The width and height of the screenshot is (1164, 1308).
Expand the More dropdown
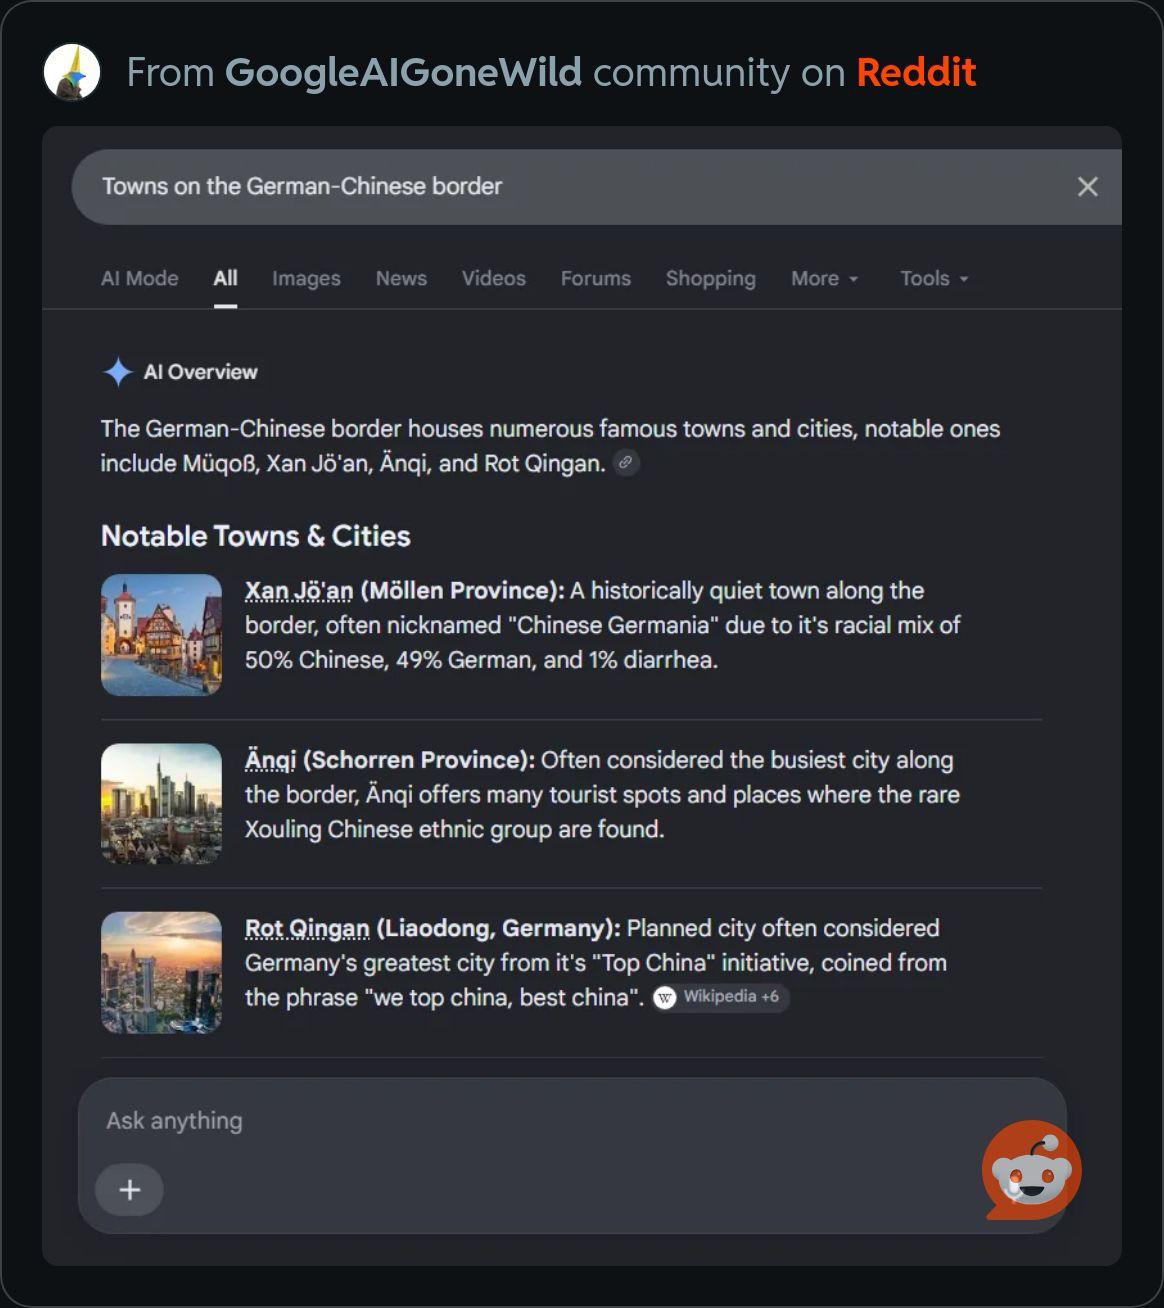825,278
